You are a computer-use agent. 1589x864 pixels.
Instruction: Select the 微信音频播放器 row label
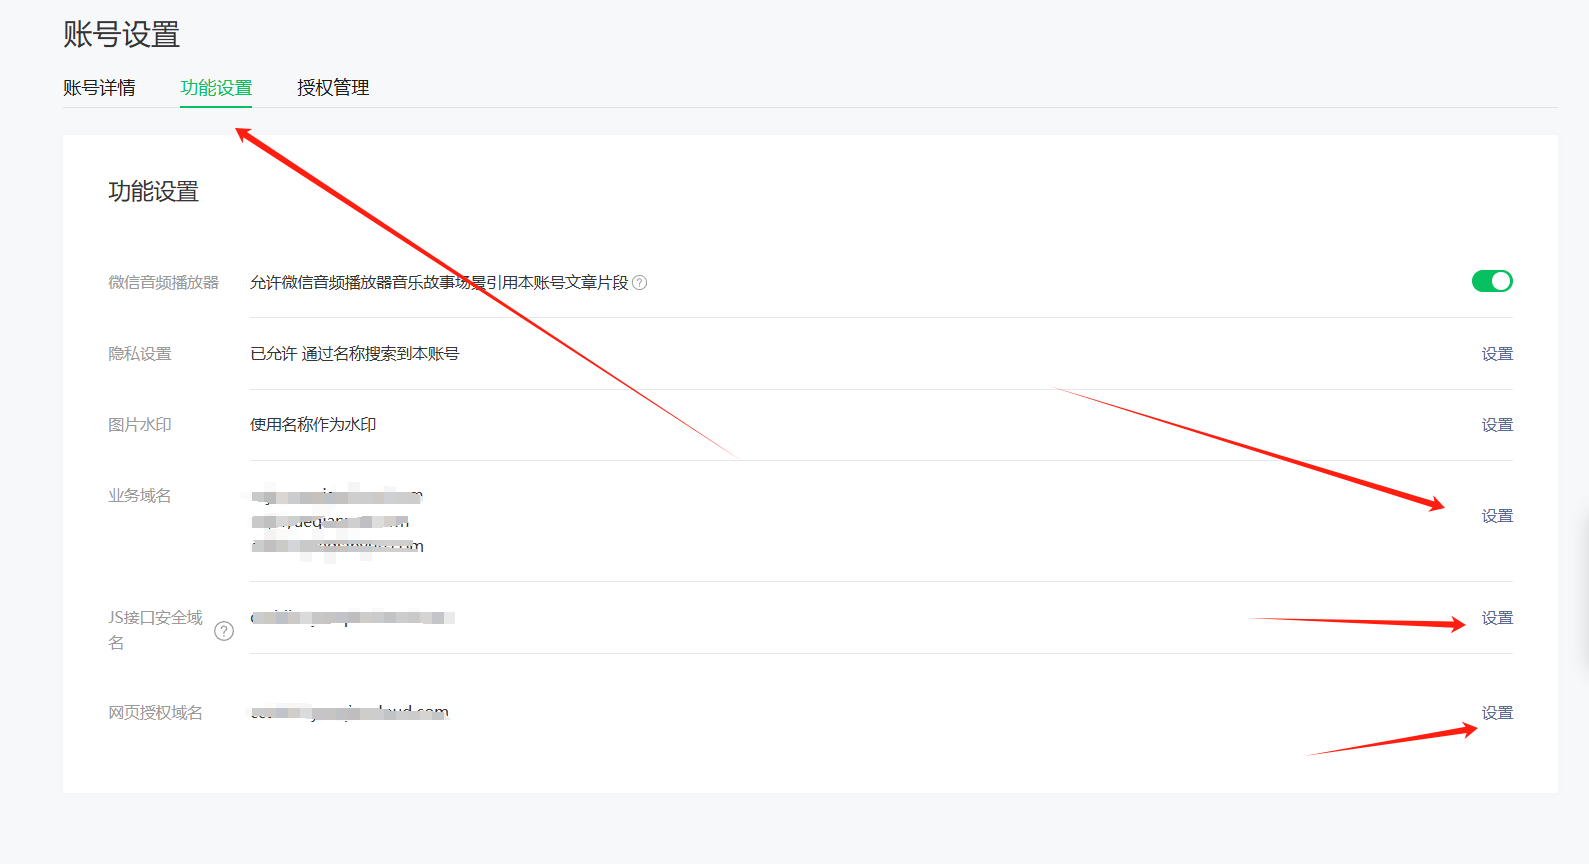pyautogui.click(x=163, y=283)
